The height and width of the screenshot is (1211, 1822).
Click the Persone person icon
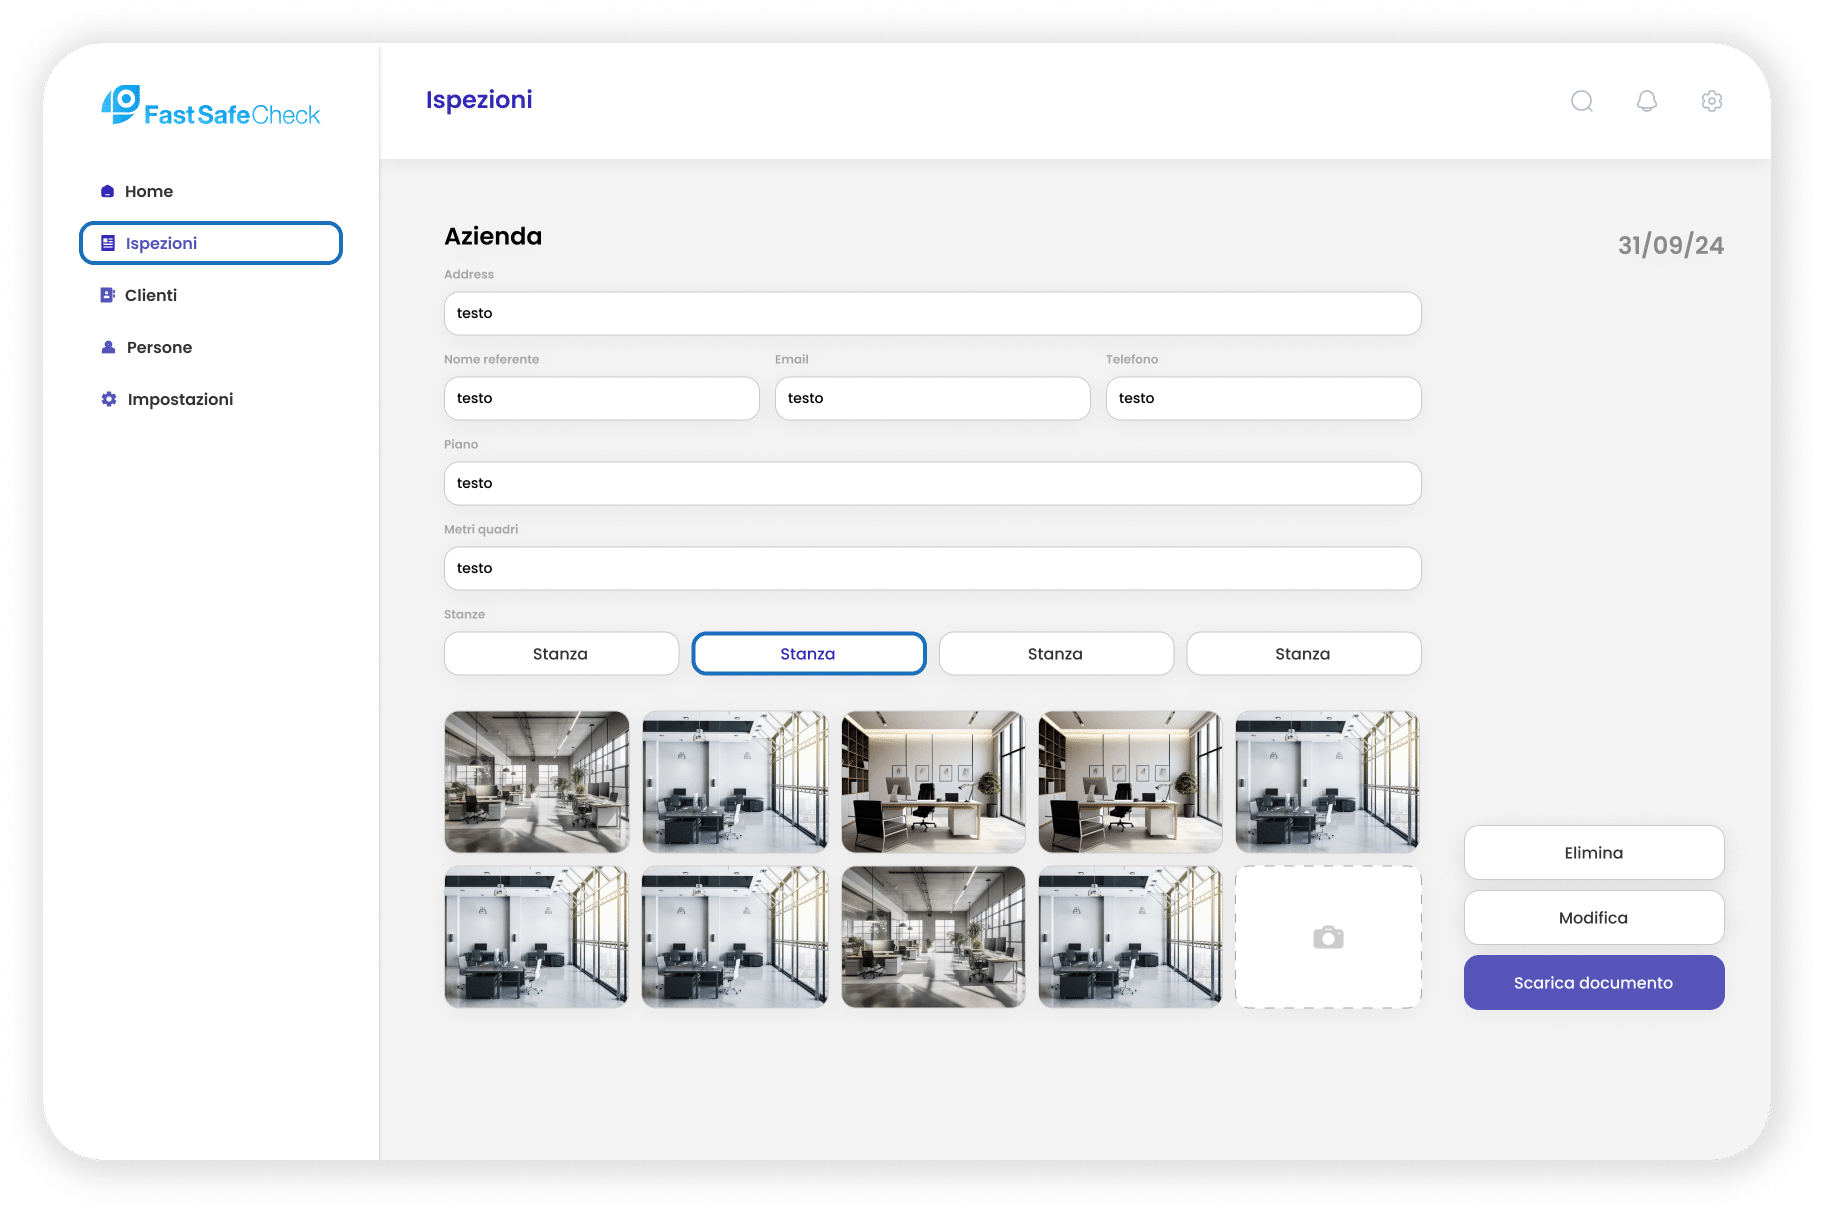click(108, 347)
